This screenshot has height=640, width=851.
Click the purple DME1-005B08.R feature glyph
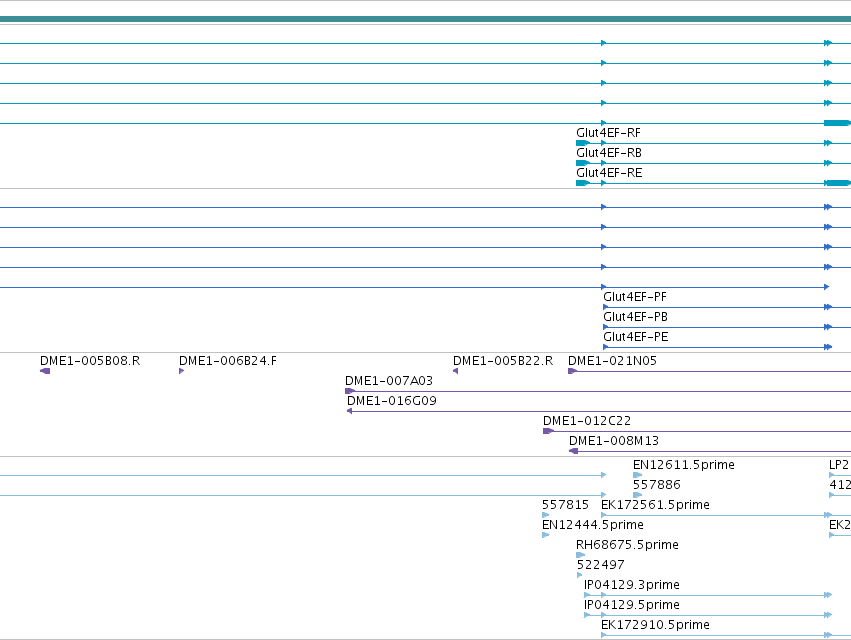(x=45, y=371)
